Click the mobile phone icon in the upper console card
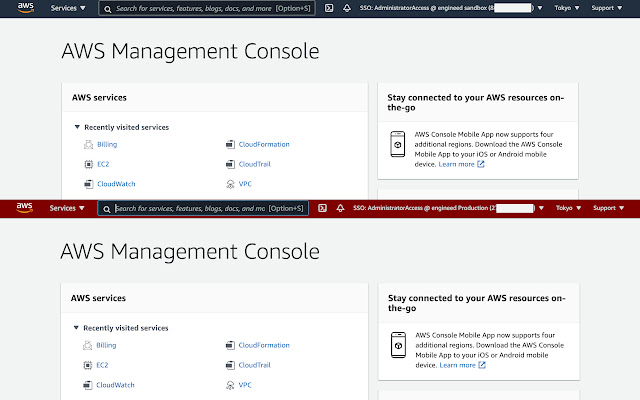The image size is (640, 400). point(398,144)
